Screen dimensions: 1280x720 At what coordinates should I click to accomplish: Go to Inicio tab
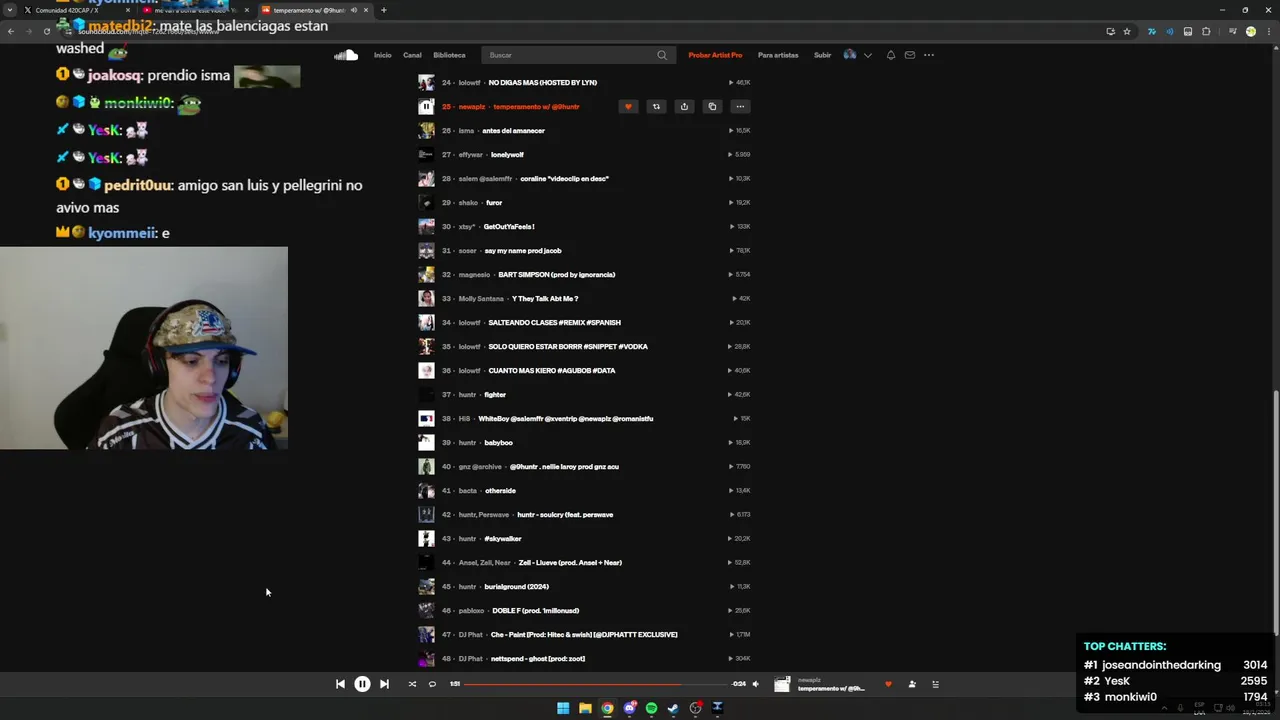[x=383, y=55]
